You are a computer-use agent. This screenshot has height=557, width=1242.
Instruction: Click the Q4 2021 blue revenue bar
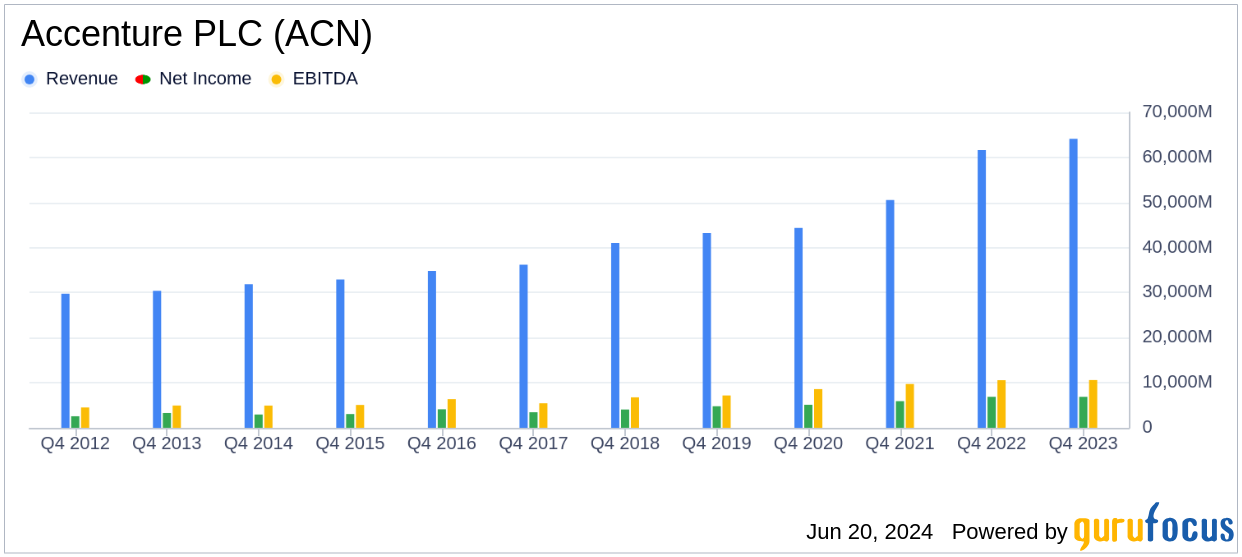(x=890, y=314)
